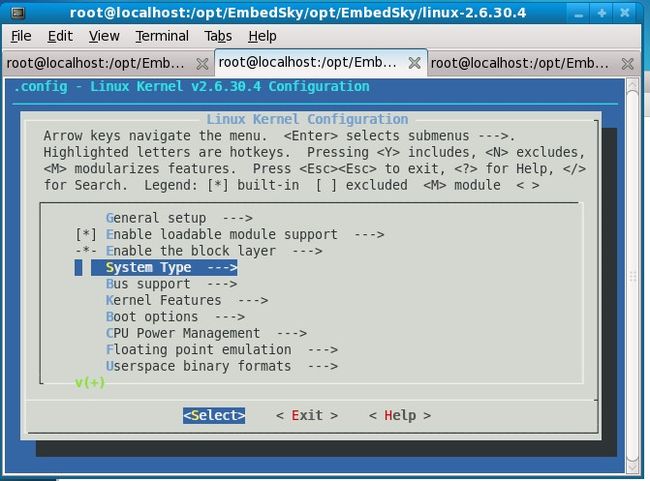Image resolution: width=650 pixels, height=481 pixels.
Task: Open CPU Power Management submenu
Action: 206,333
